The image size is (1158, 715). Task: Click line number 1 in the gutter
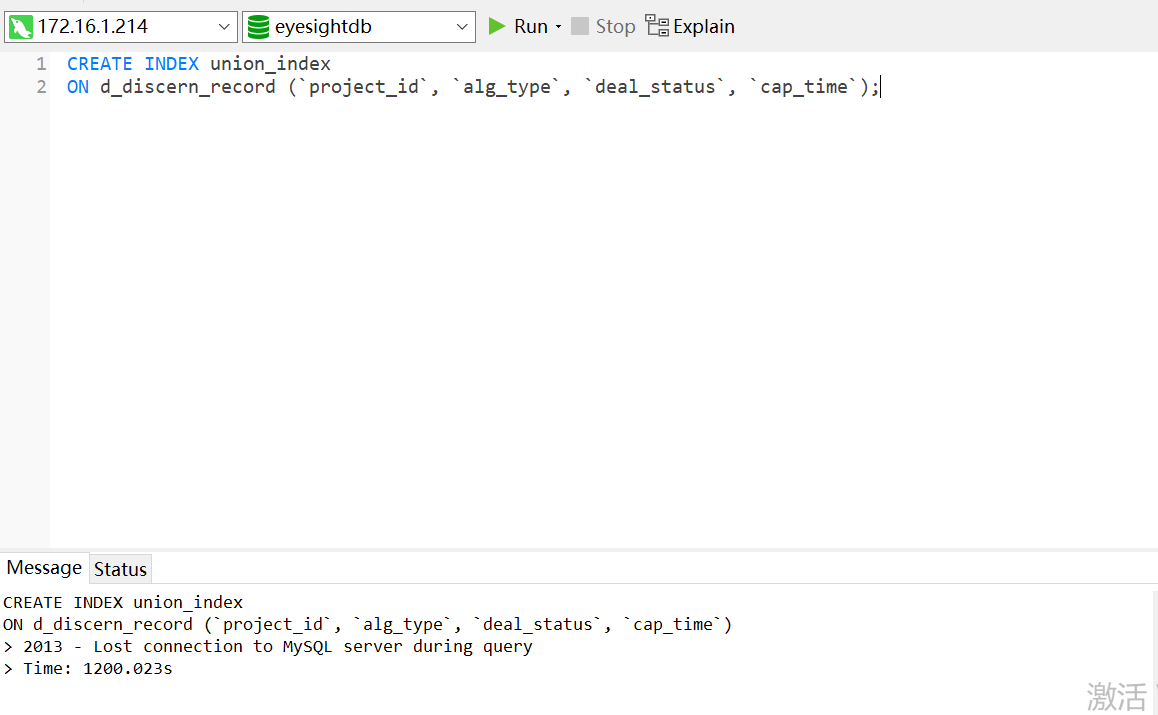[41, 64]
